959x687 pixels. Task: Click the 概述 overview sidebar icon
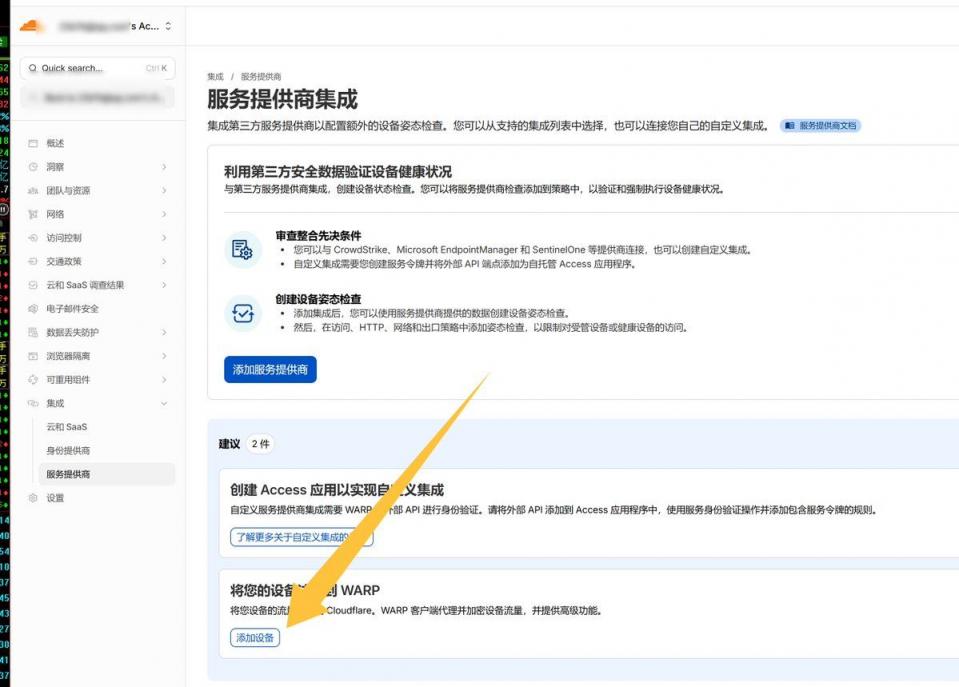pos(33,144)
